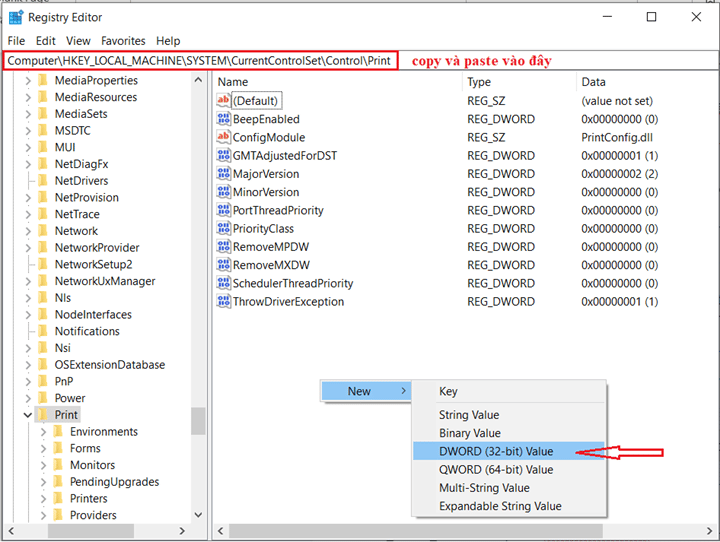Choose DWORD (32-bit) Value from submenu
Viewport: 720px width, 542px height.
tap(495, 451)
